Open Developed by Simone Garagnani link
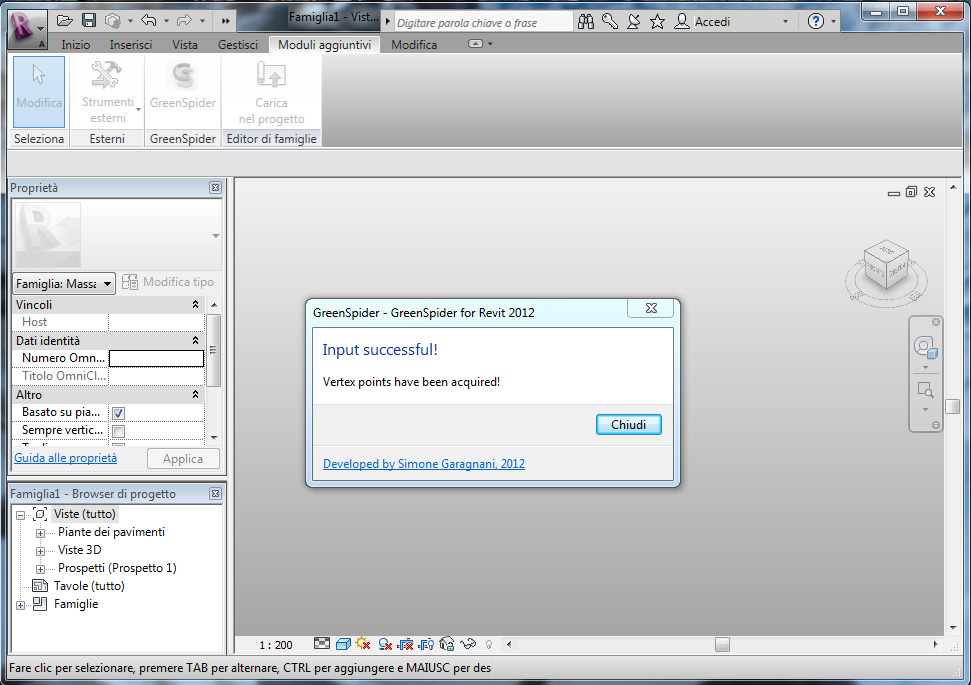Image resolution: width=971 pixels, height=685 pixels. click(x=424, y=464)
